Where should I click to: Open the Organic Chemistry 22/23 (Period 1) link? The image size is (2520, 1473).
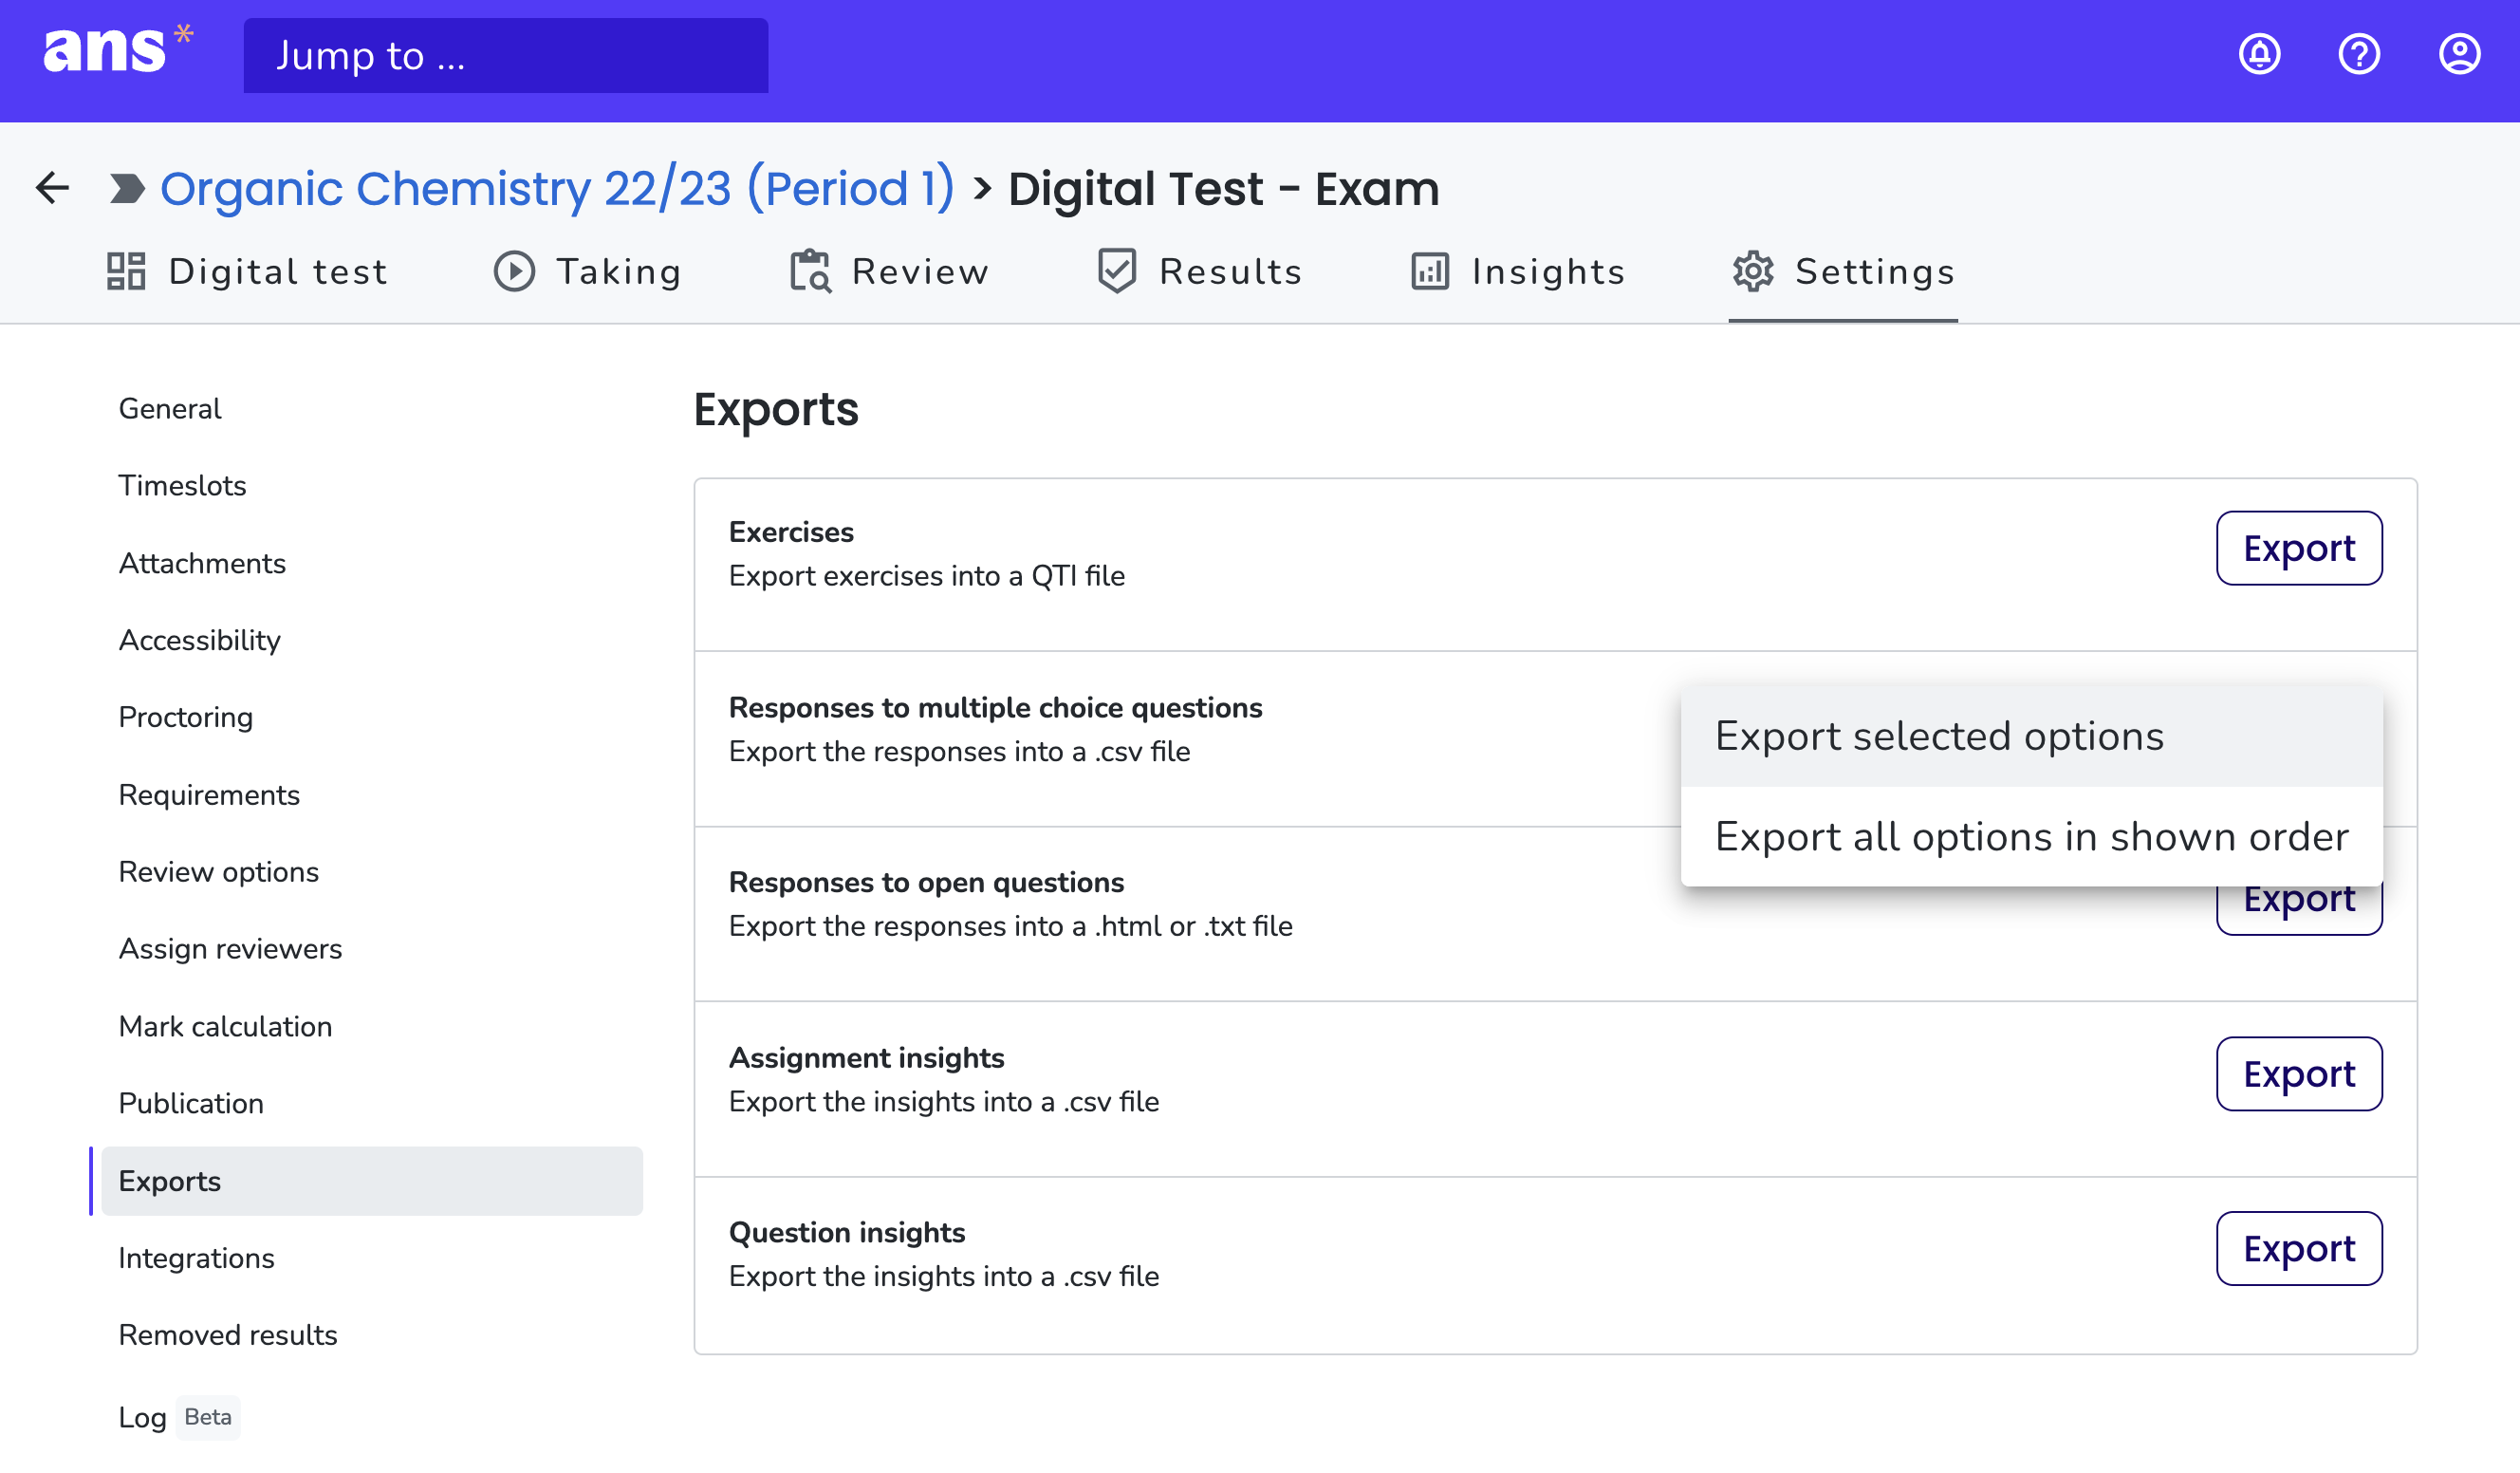(x=558, y=189)
